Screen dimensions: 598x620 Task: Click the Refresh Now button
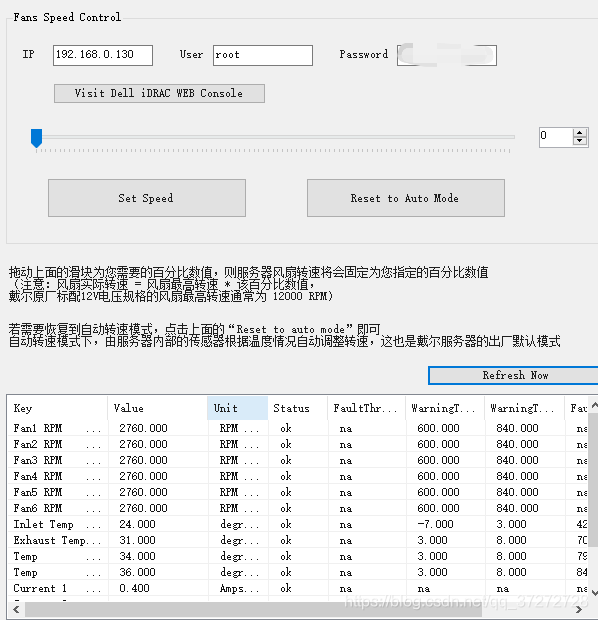click(514, 375)
